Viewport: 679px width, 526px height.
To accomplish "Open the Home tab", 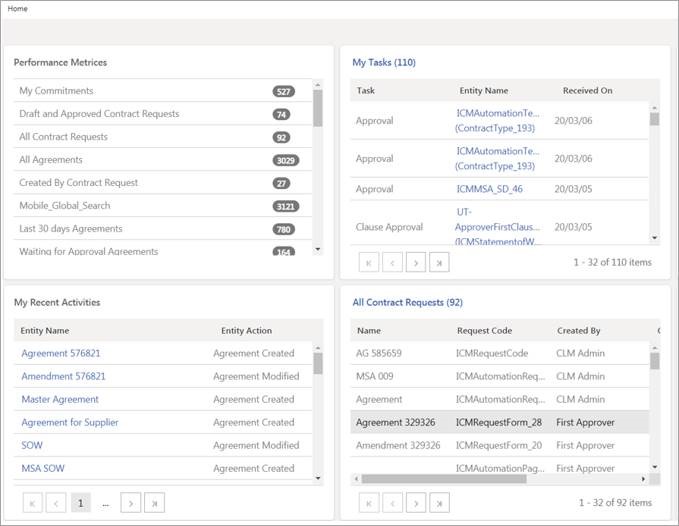I will [18, 9].
